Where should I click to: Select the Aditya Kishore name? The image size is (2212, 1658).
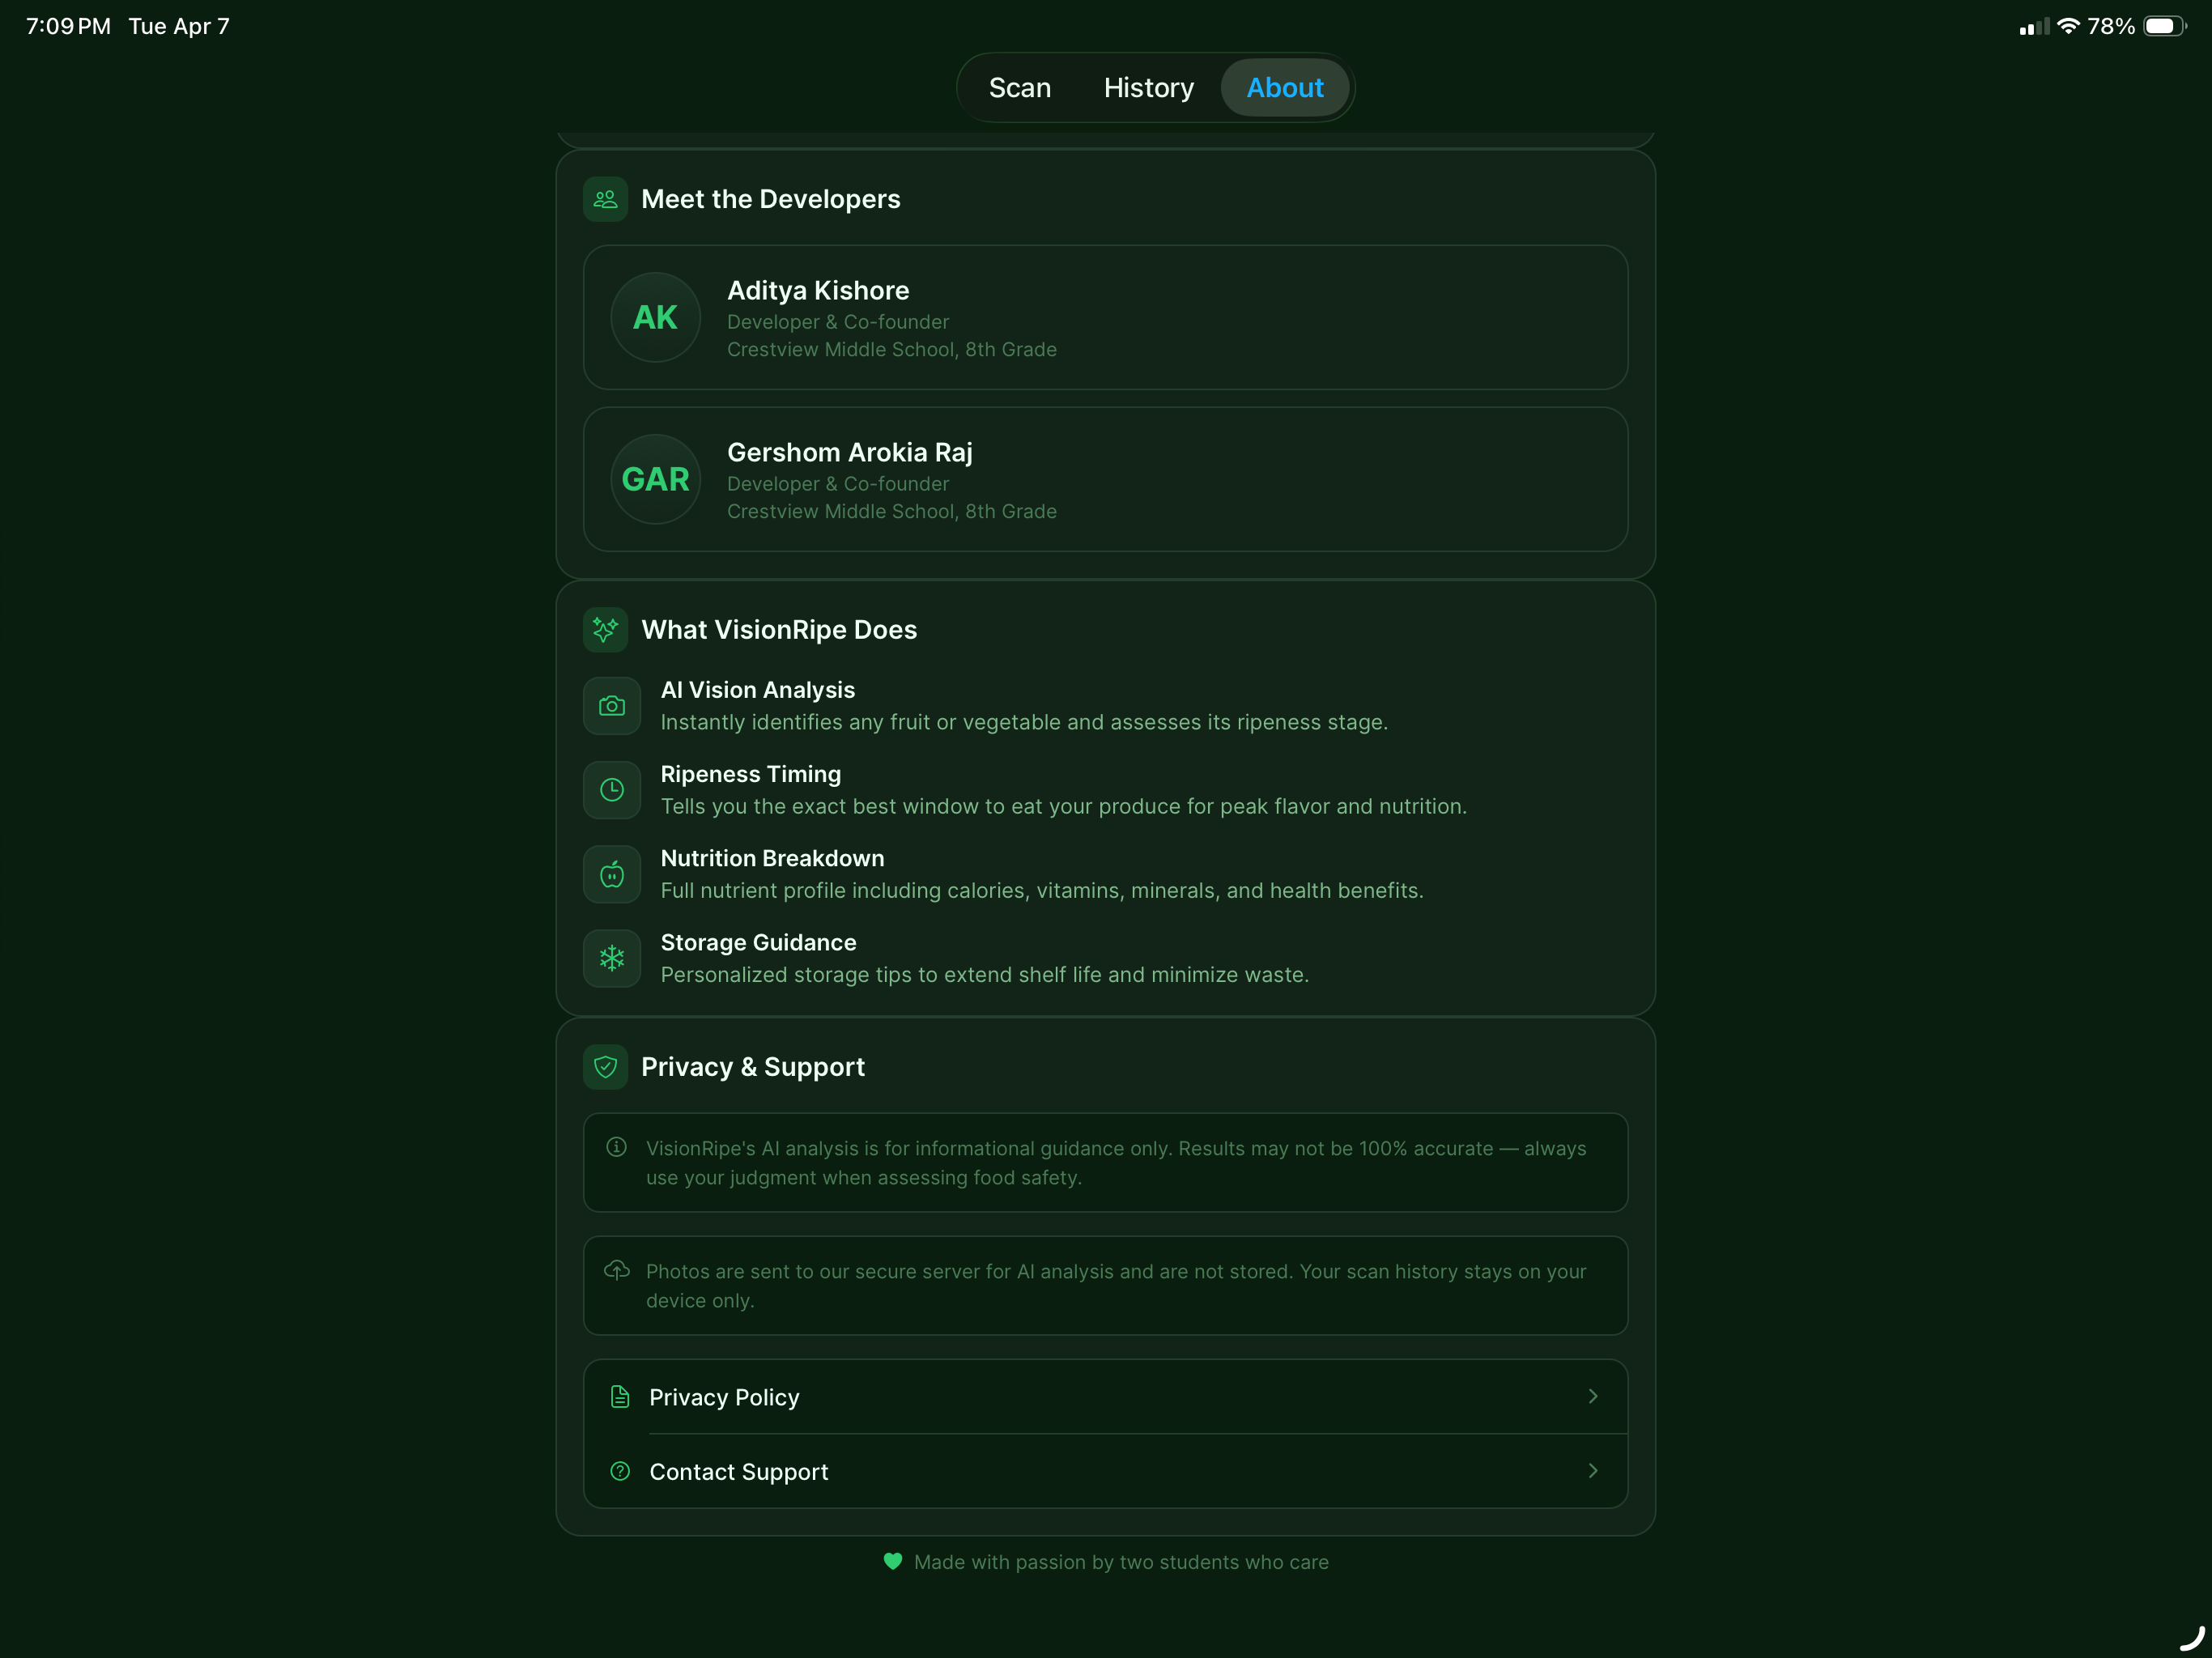[818, 290]
